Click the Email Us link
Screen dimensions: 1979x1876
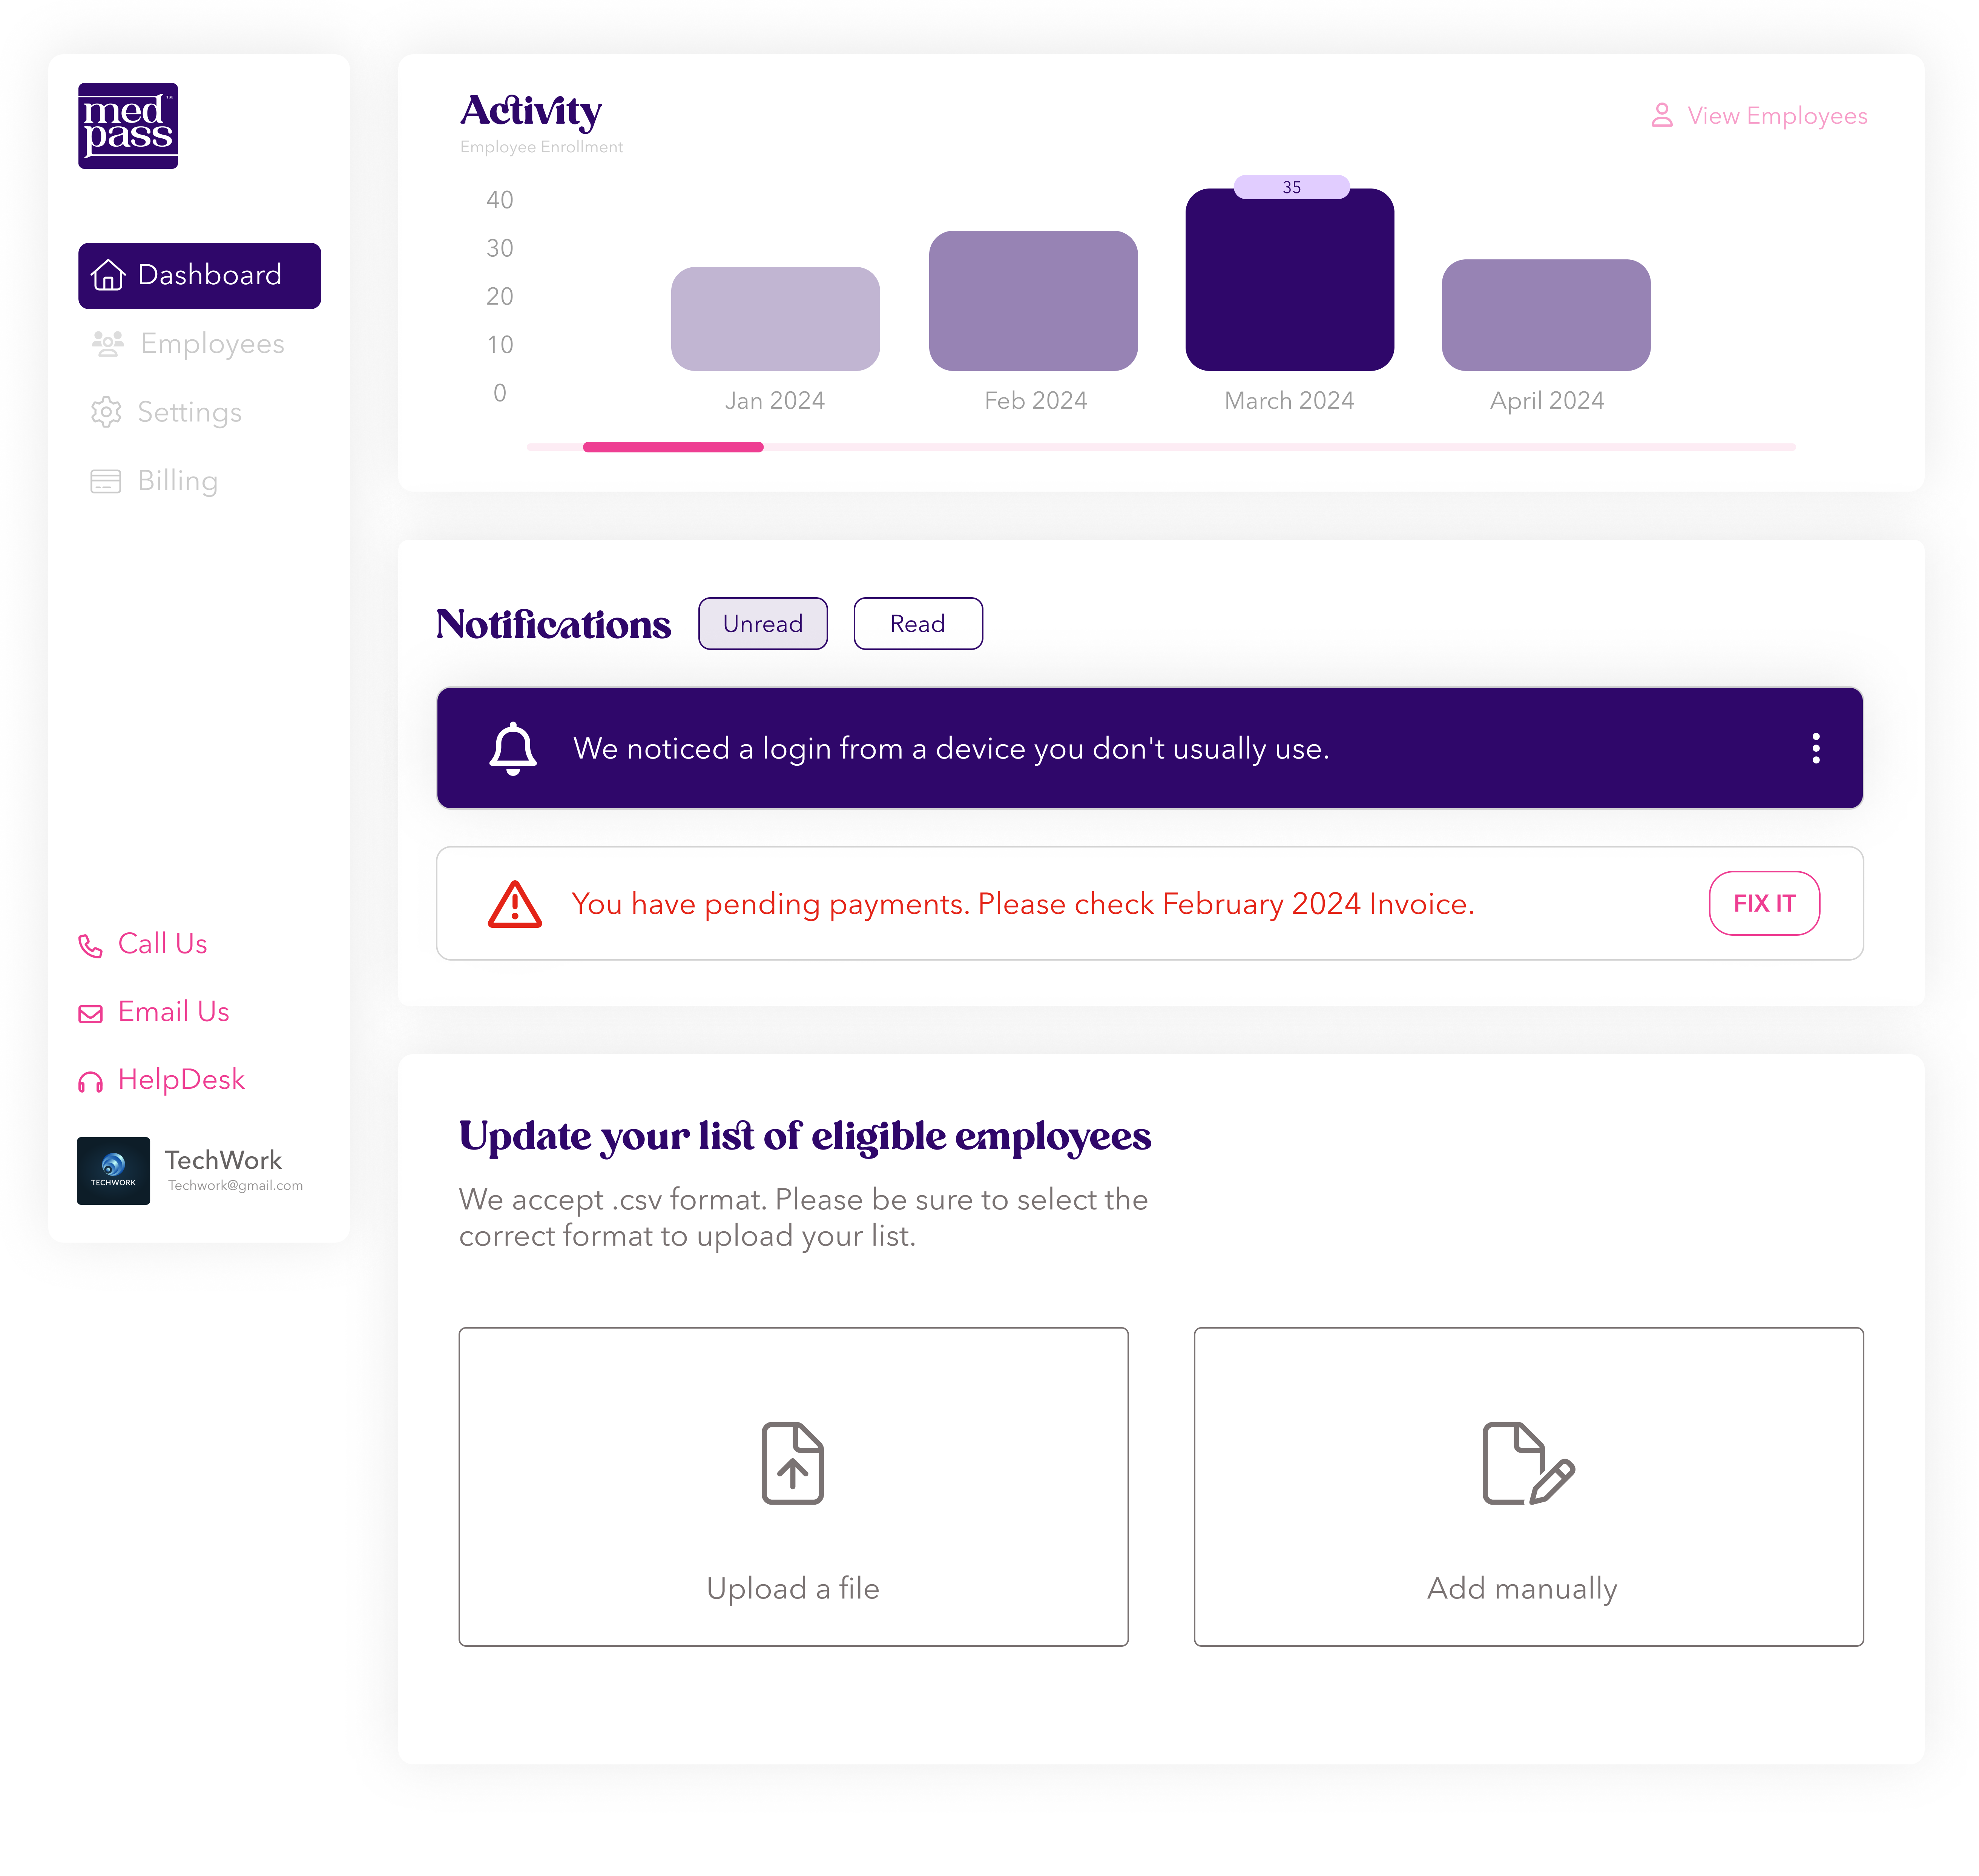coord(154,1012)
